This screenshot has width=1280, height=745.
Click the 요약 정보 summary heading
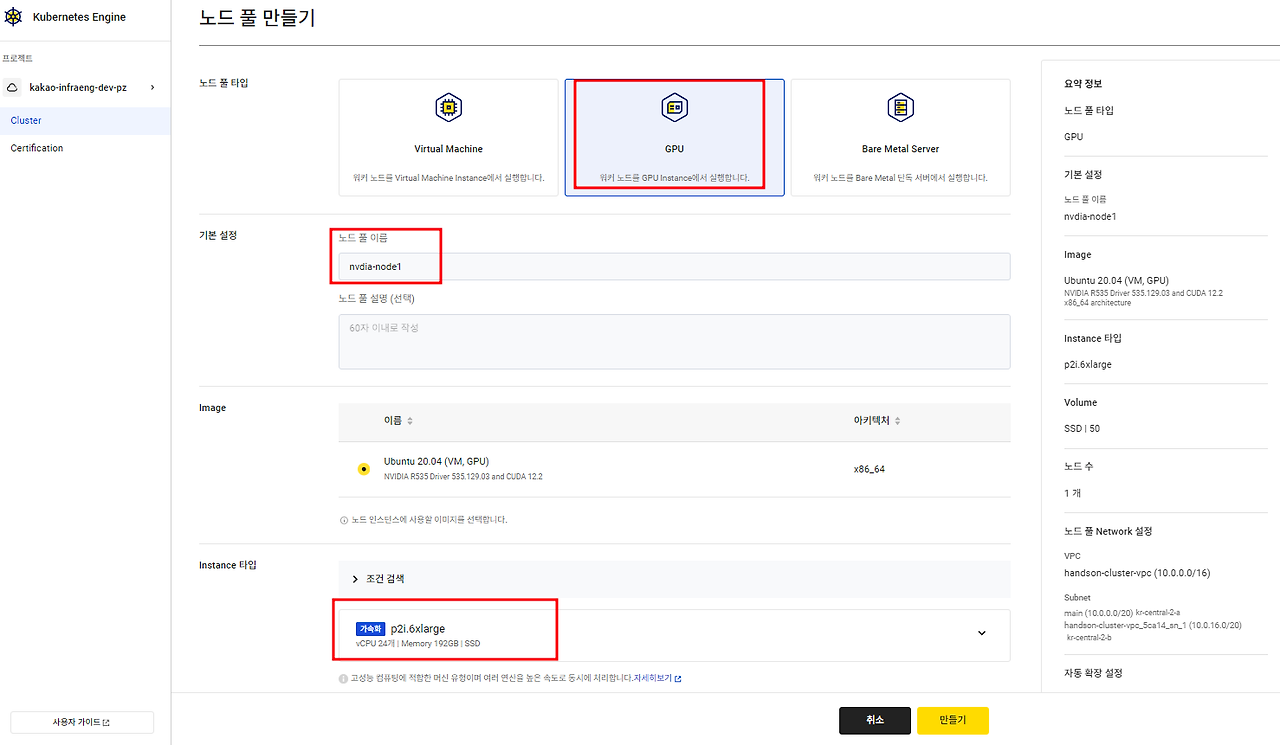[x=1083, y=84]
